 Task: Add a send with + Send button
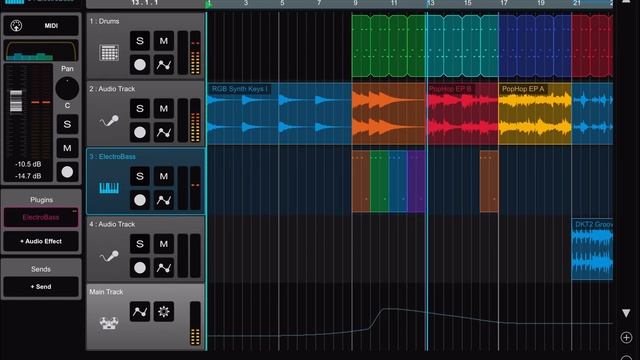[41, 287]
